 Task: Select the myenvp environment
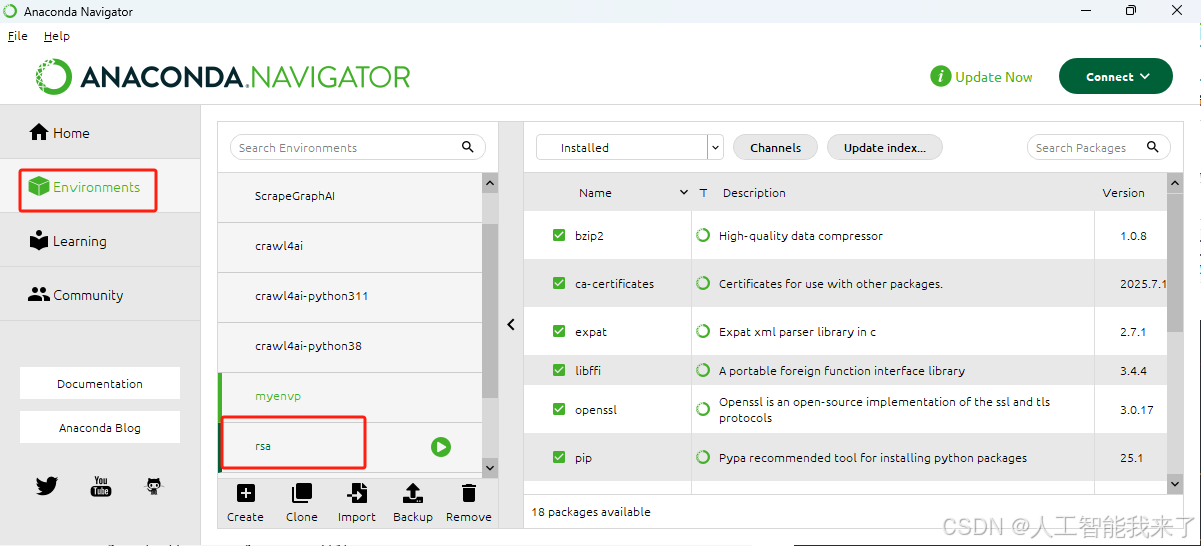(350, 397)
